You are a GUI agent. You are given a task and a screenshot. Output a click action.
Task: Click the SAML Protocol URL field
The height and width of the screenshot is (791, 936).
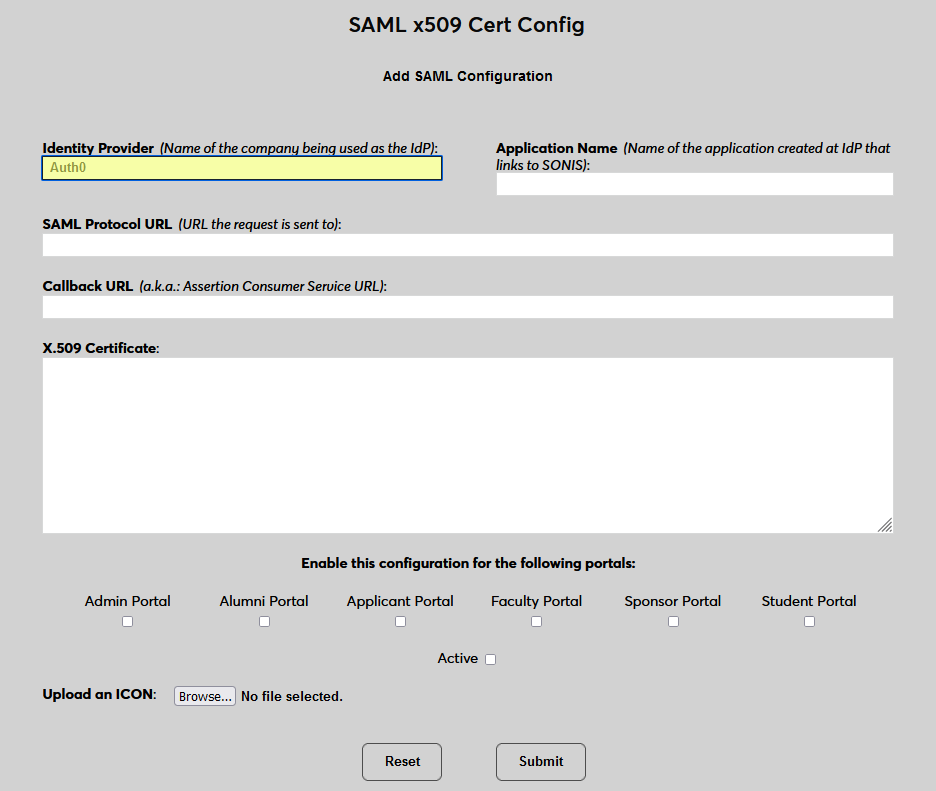[x=467, y=244]
